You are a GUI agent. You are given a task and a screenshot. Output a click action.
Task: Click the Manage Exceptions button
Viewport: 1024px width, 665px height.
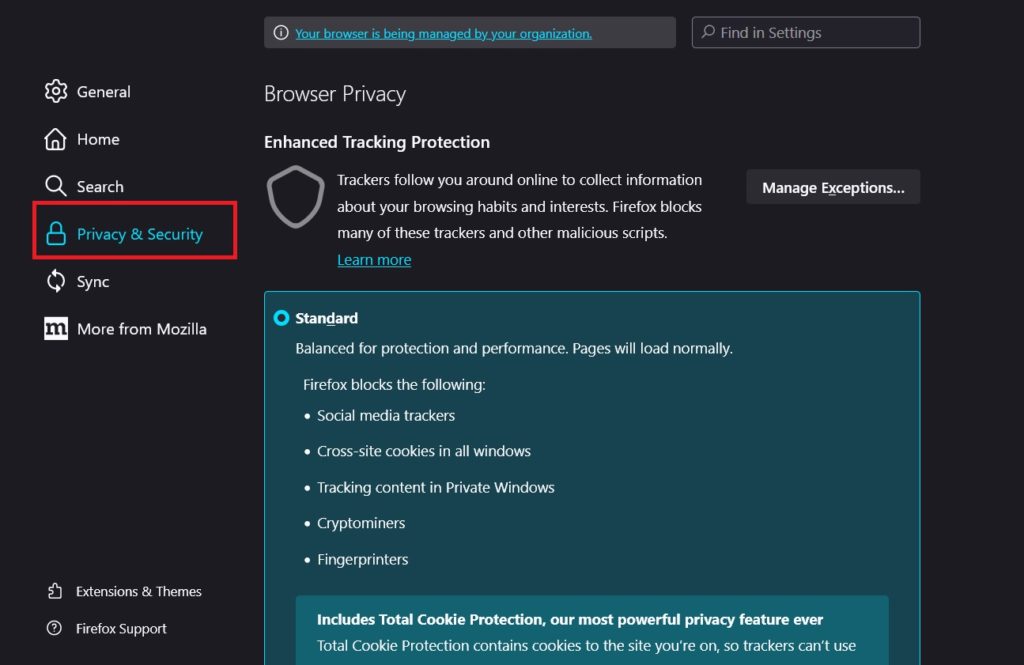tap(833, 187)
